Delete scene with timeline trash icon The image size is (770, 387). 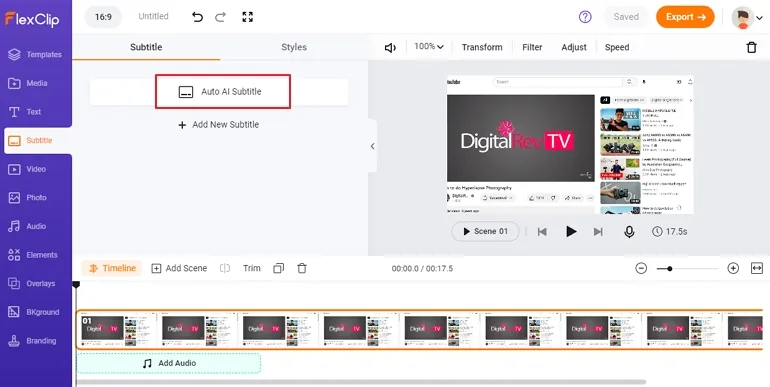click(x=302, y=268)
